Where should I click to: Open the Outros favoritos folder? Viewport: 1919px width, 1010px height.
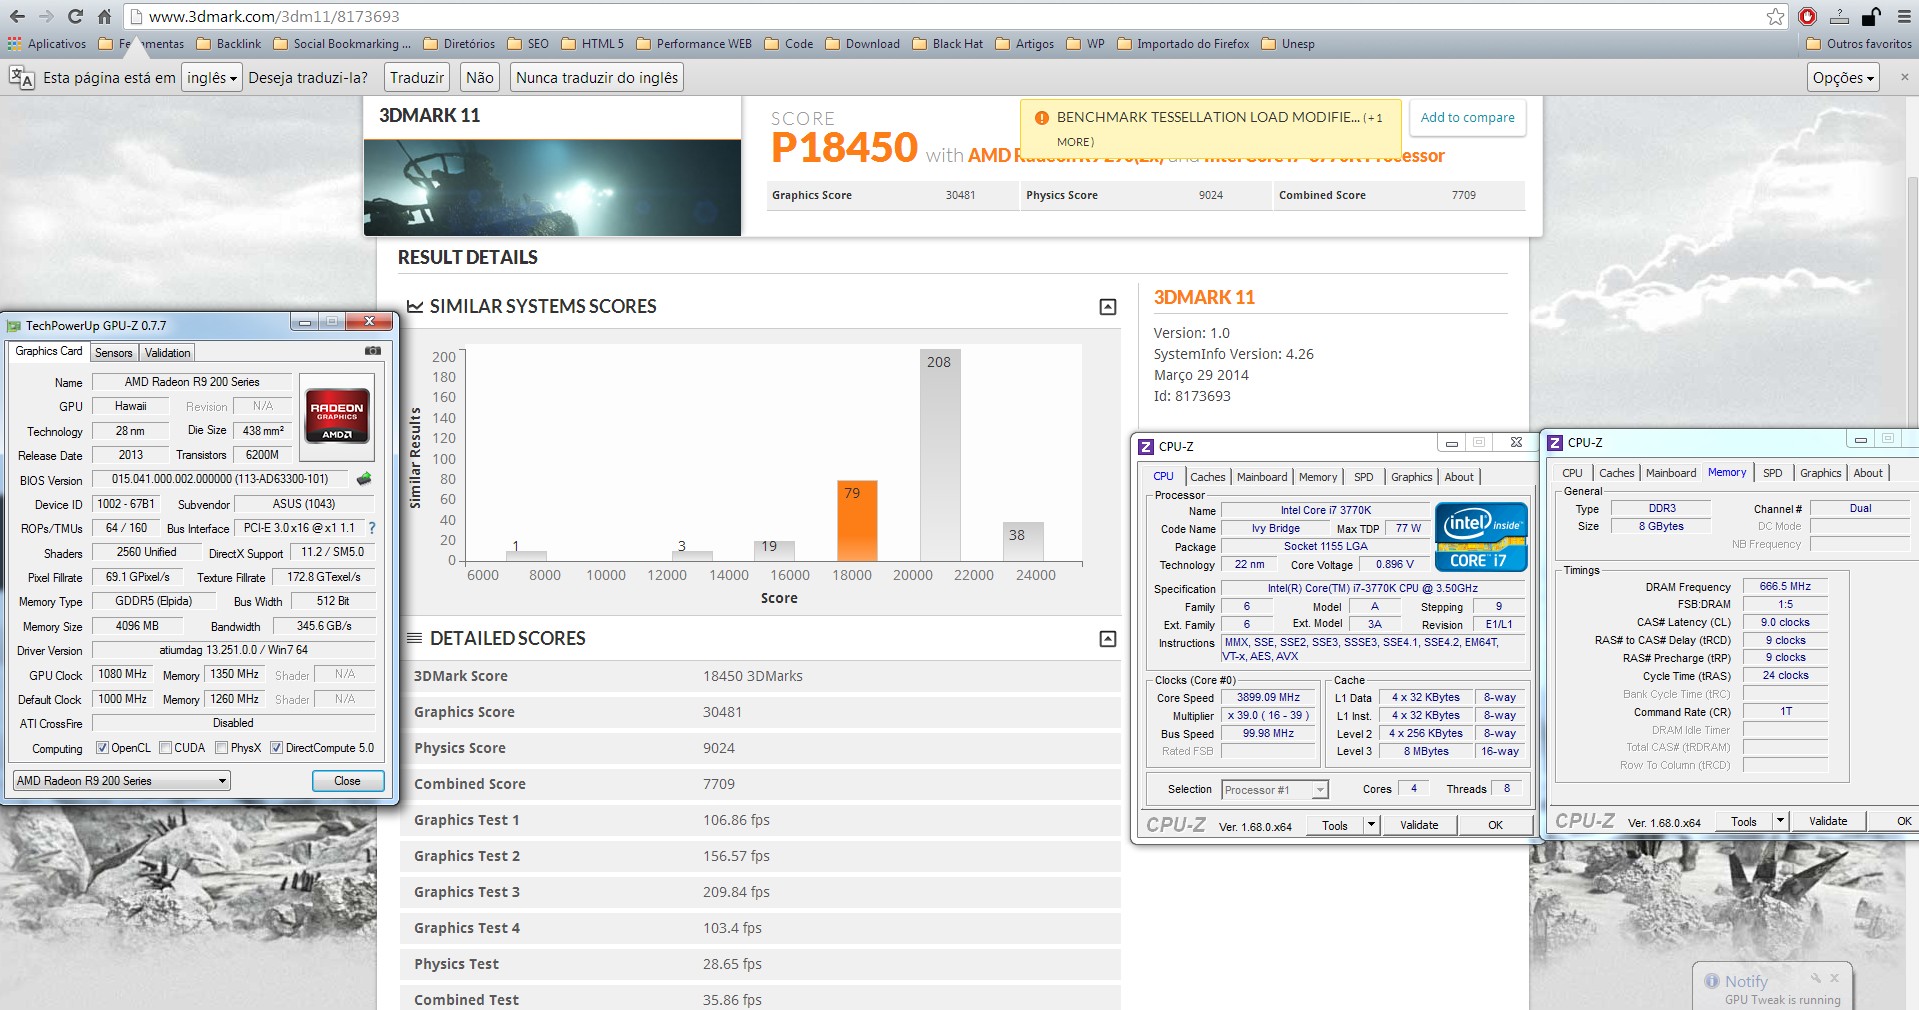tap(1860, 44)
